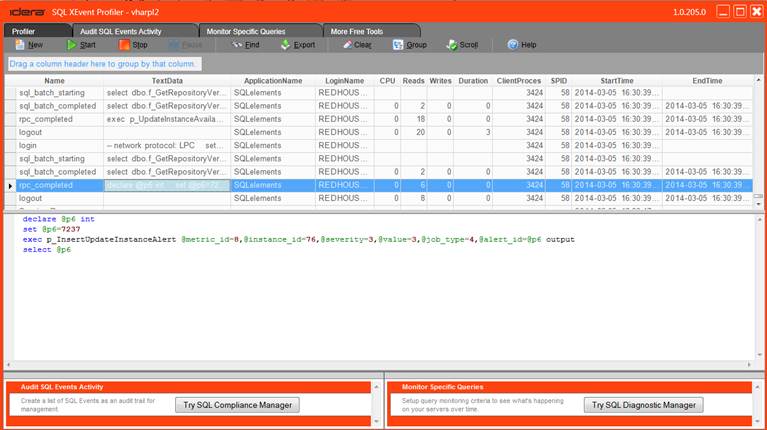The width and height of the screenshot is (767, 430).
Task: Stop the trace with the Stop icon
Action: (124, 45)
